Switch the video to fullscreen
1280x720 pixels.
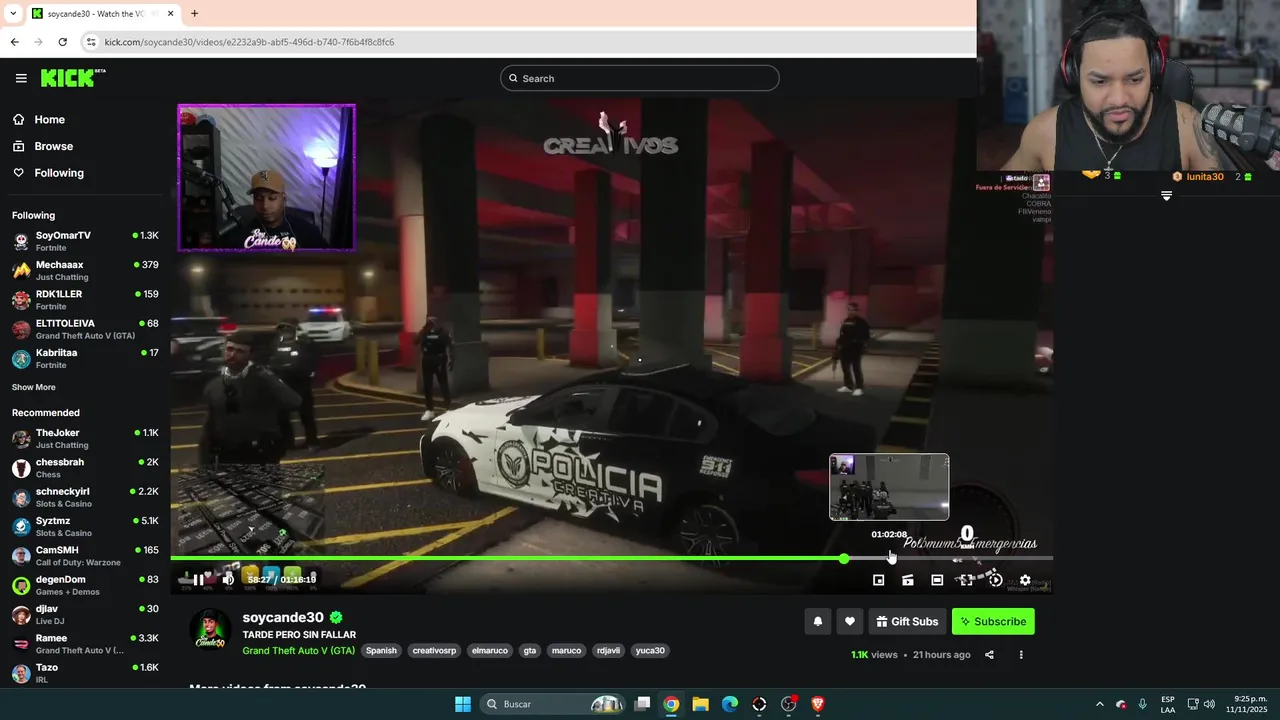(966, 580)
